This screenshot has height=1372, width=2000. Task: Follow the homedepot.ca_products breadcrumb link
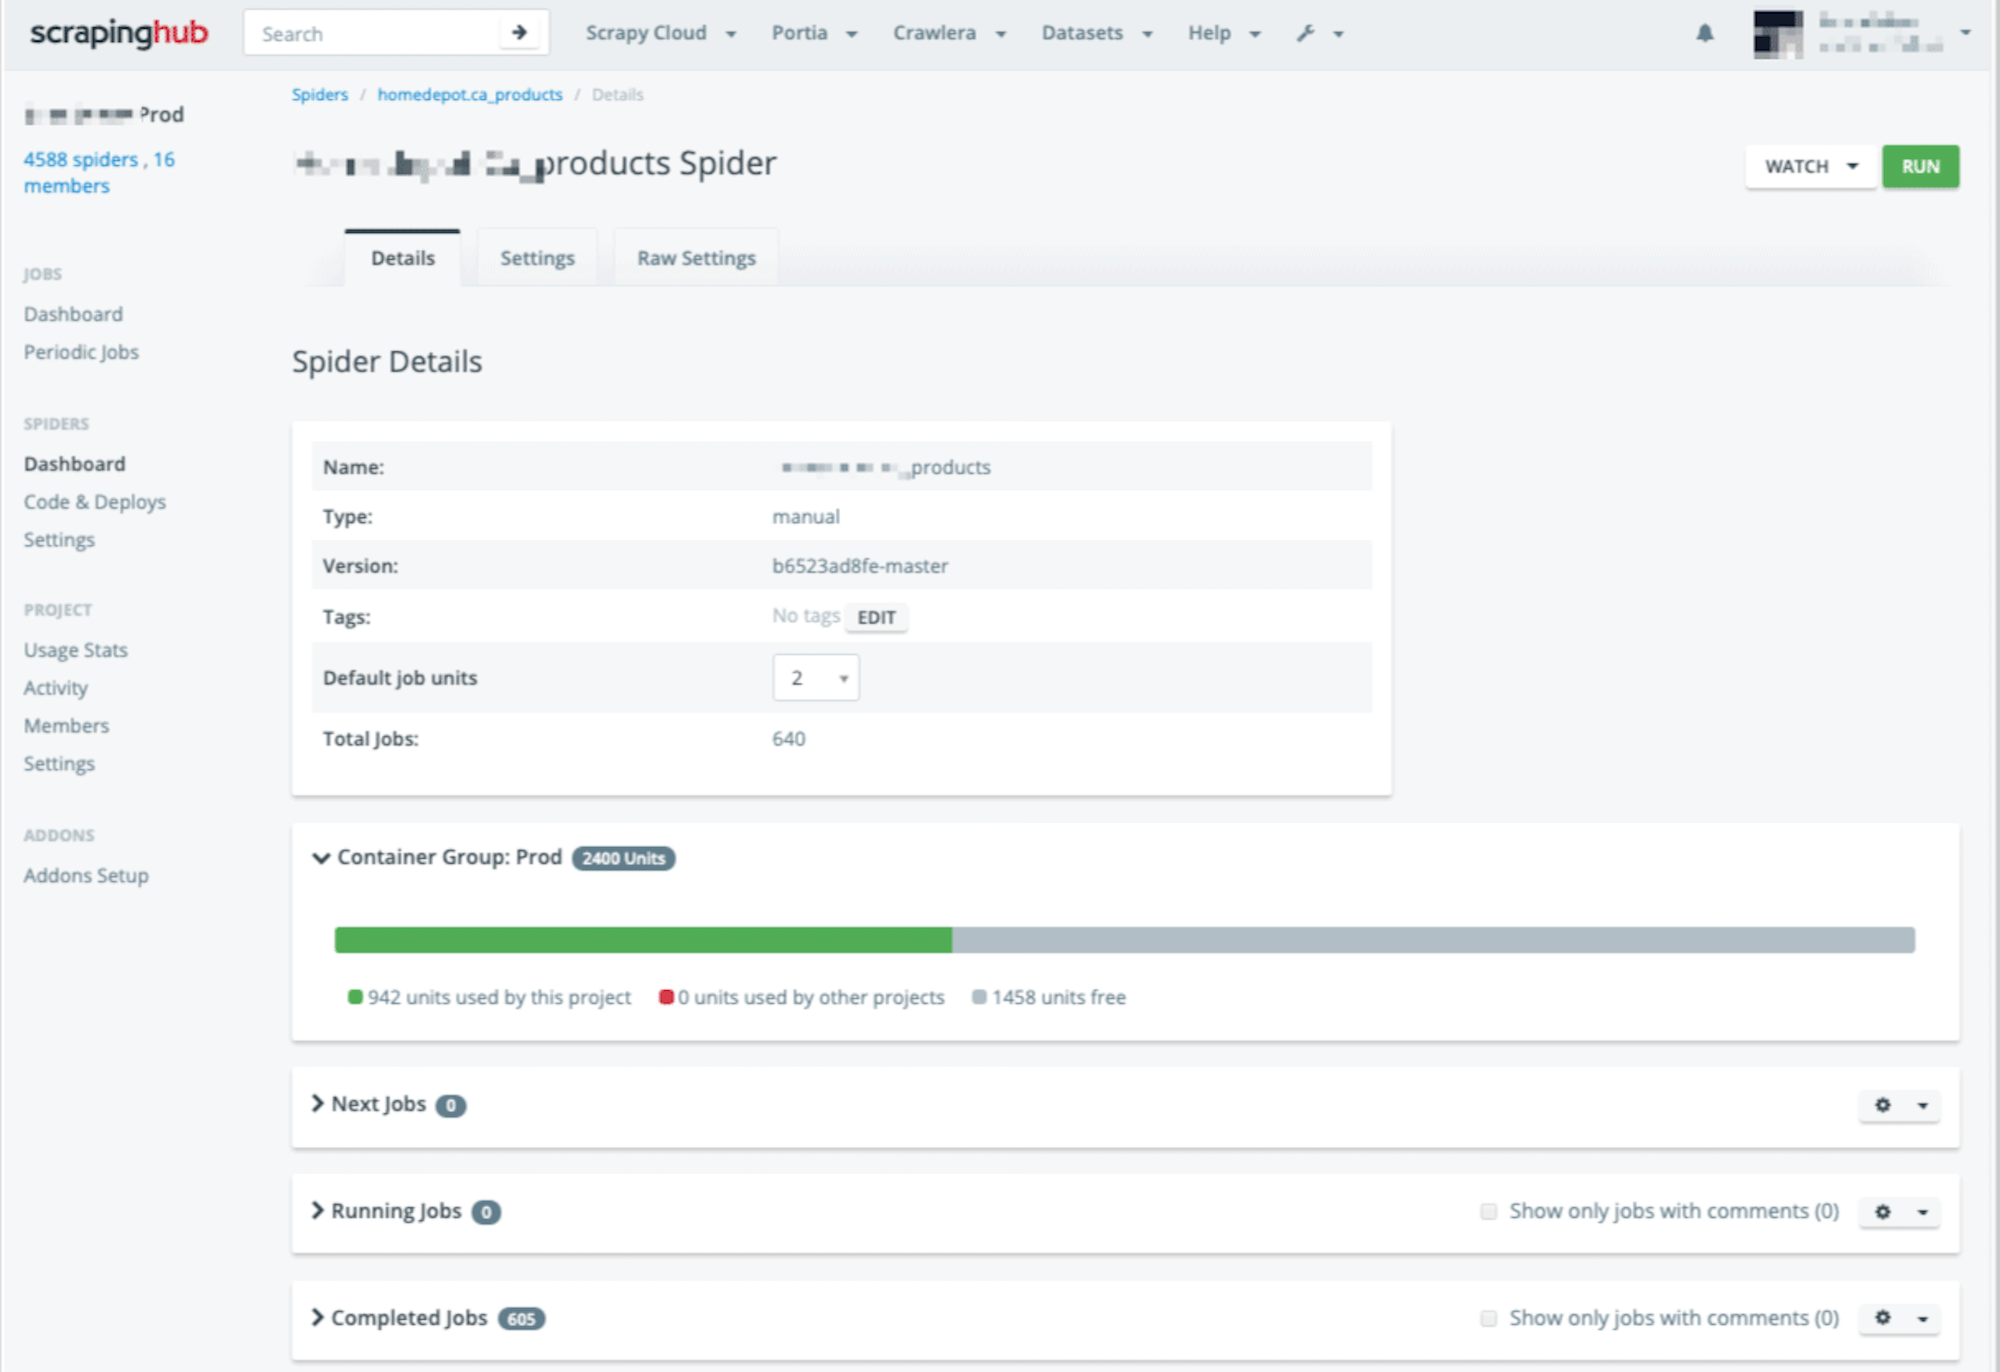470,95
